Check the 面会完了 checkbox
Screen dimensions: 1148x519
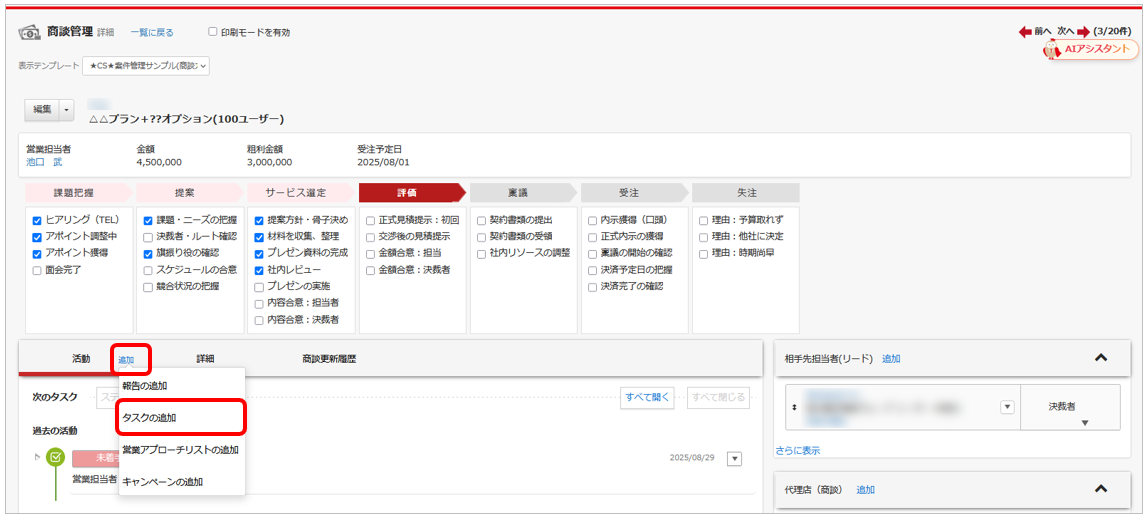click(37, 270)
